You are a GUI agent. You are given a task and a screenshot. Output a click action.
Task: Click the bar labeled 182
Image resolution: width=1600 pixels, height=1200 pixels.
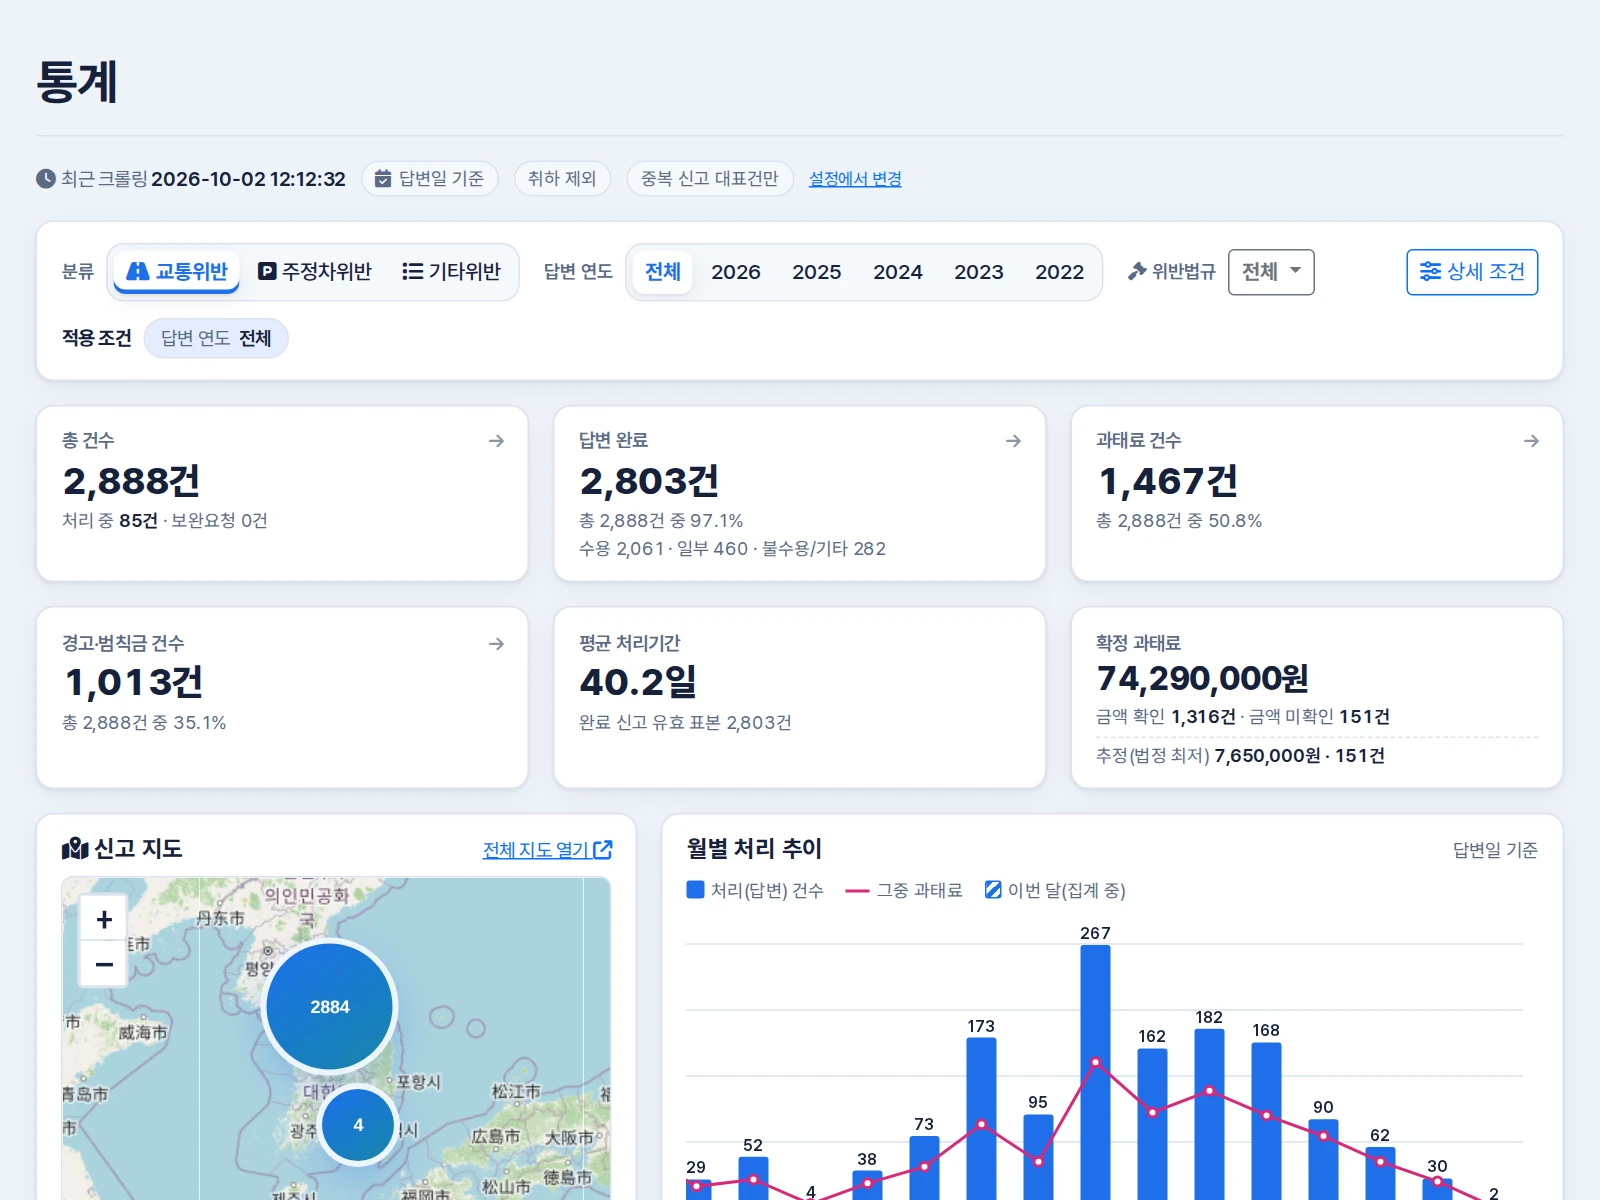click(1209, 1114)
